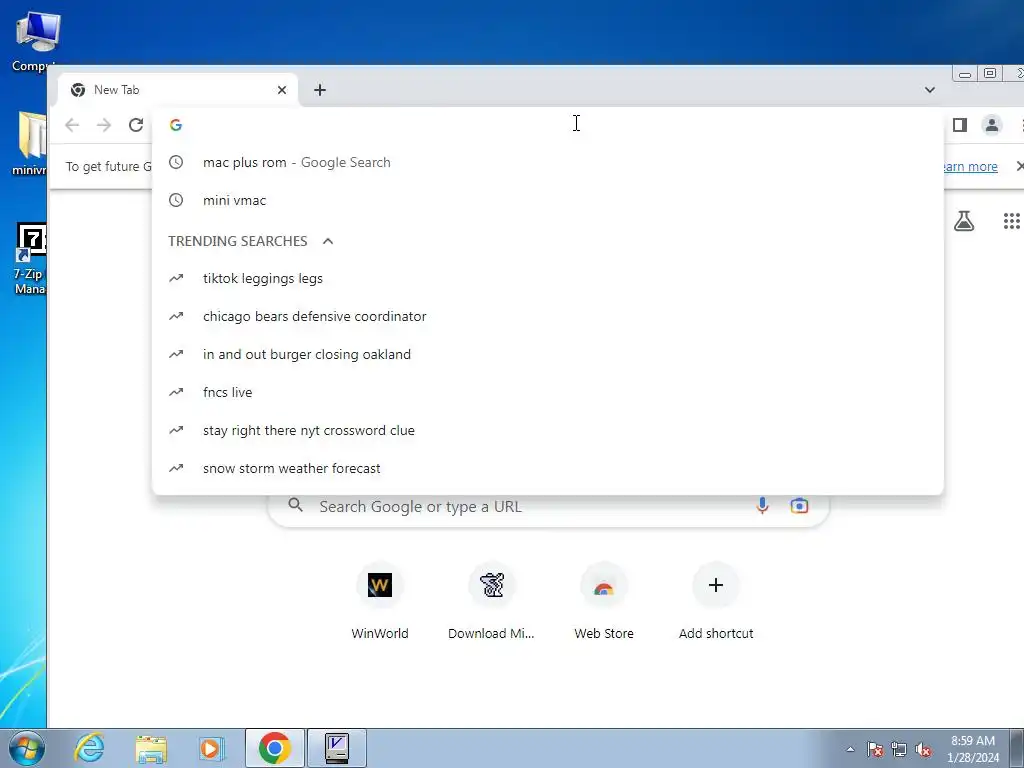Open the Google apps grid
The image size is (1024, 768).
[x=1011, y=221]
